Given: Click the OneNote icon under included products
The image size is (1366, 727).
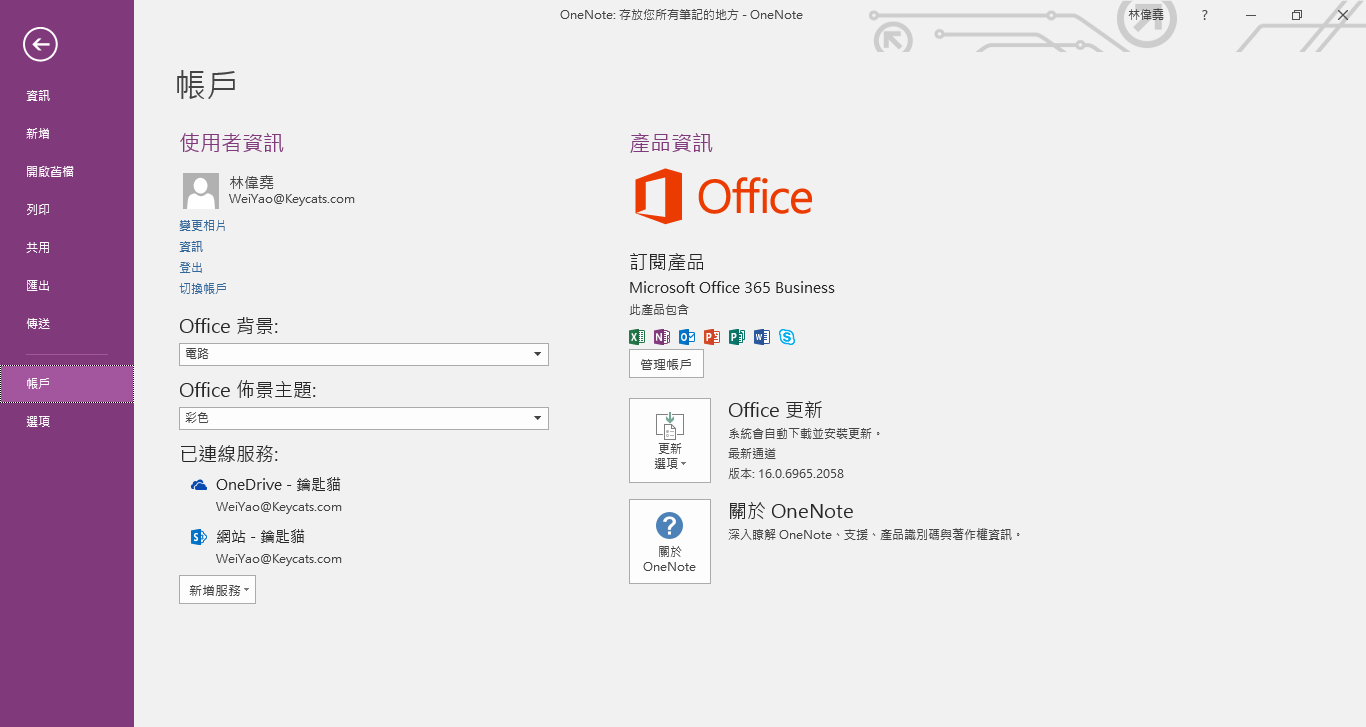Looking at the screenshot, I should coord(662,337).
